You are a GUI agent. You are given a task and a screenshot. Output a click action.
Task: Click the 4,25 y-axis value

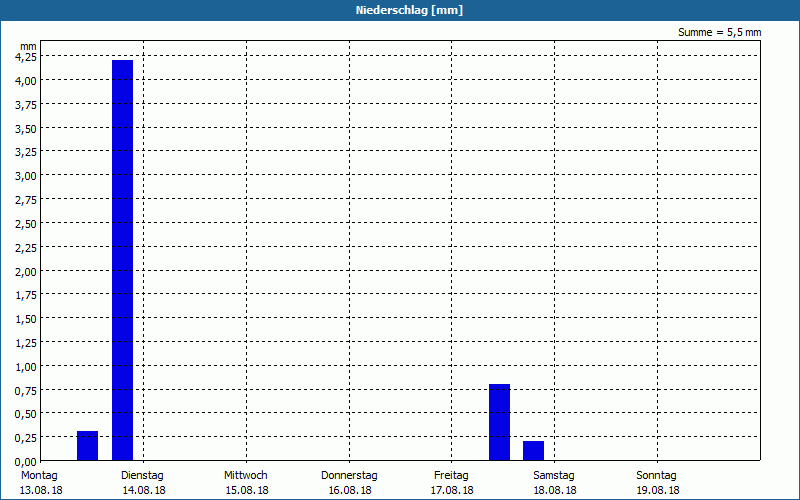pos(26,57)
